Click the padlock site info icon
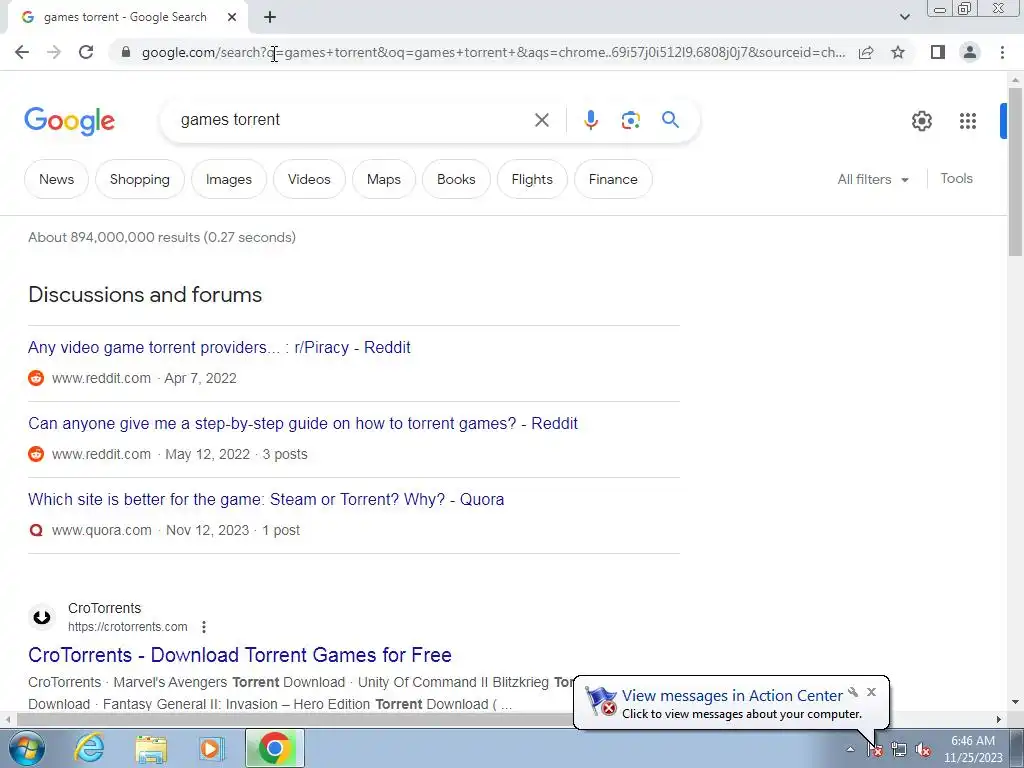The width and height of the screenshot is (1024, 768). click(126, 52)
